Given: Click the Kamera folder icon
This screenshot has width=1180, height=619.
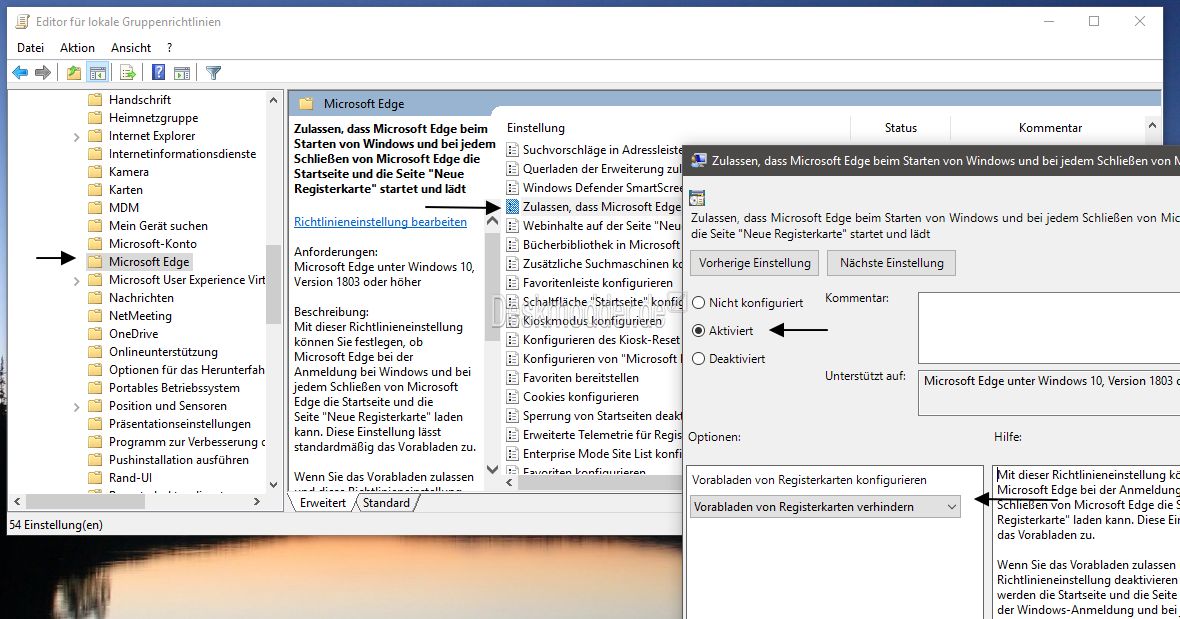Looking at the screenshot, I should (x=95, y=171).
